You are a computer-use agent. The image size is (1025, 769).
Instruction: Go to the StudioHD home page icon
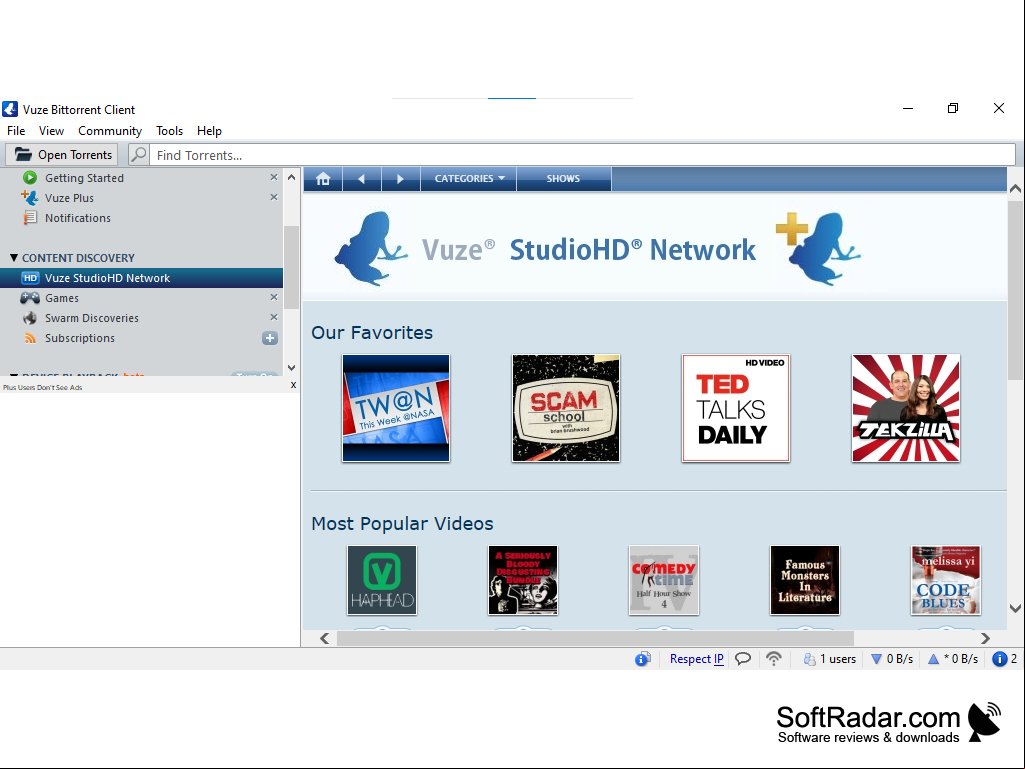[x=323, y=179]
